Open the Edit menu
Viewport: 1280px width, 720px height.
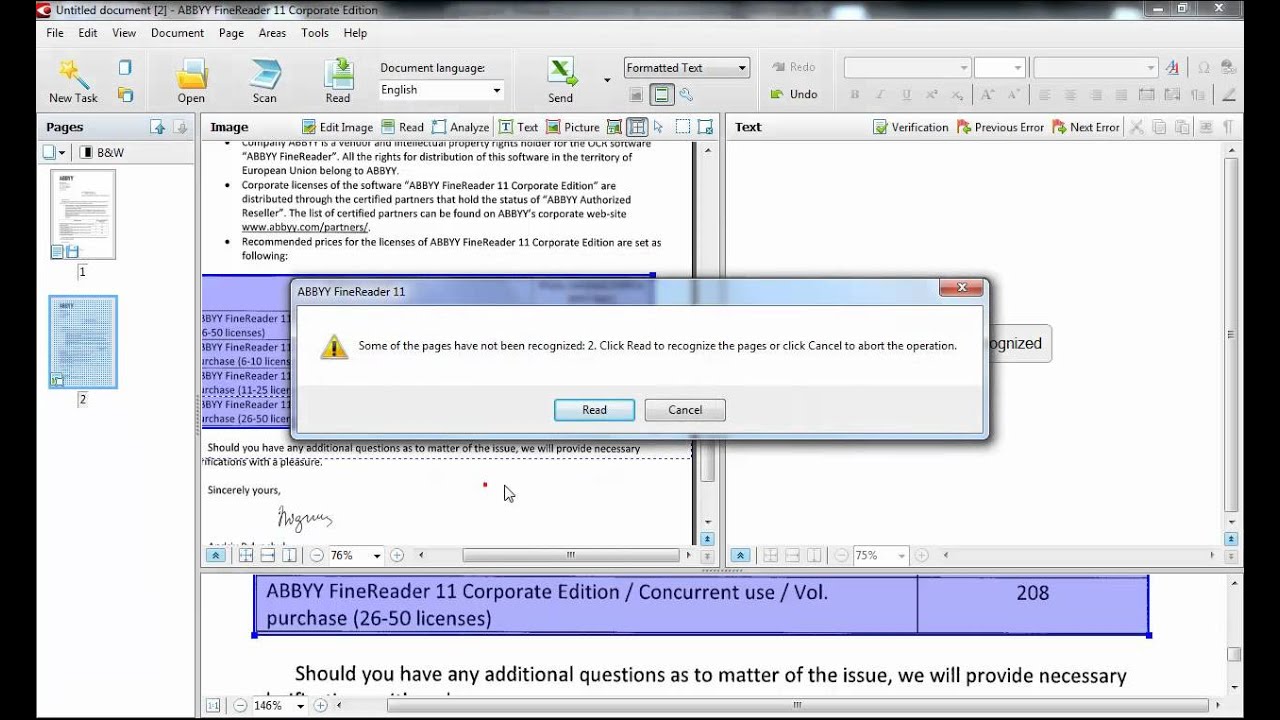(88, 33)
